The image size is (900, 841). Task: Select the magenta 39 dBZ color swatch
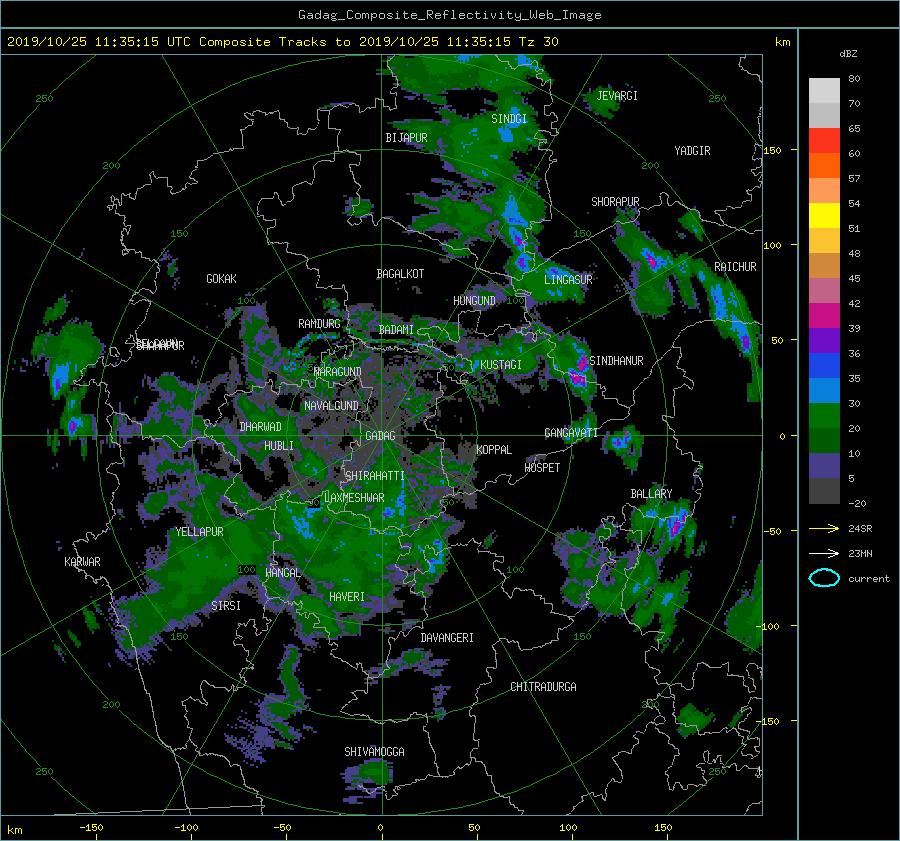824,316
